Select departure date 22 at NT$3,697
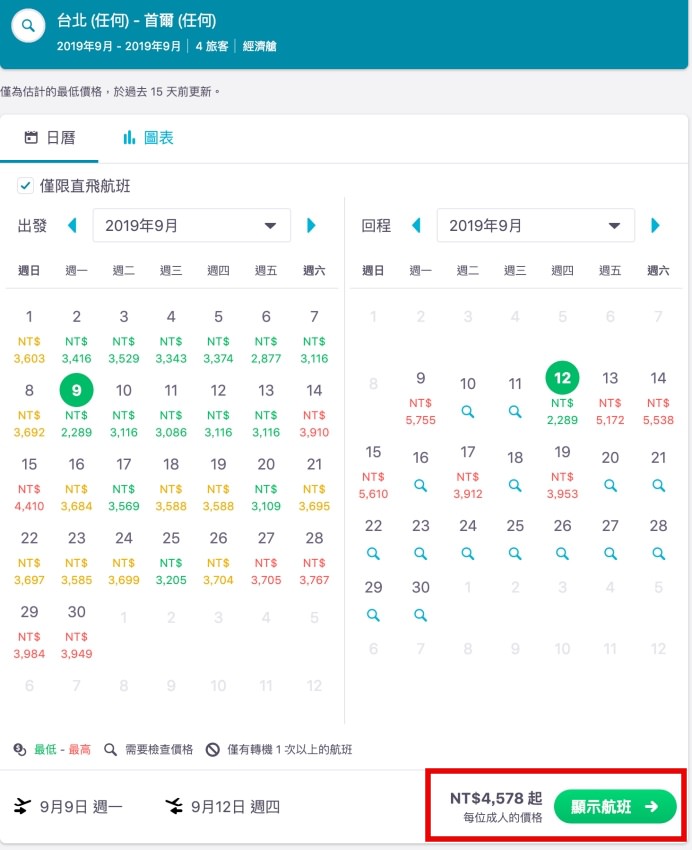The width and height of the screenshot is (692, 850). [29, 557]
